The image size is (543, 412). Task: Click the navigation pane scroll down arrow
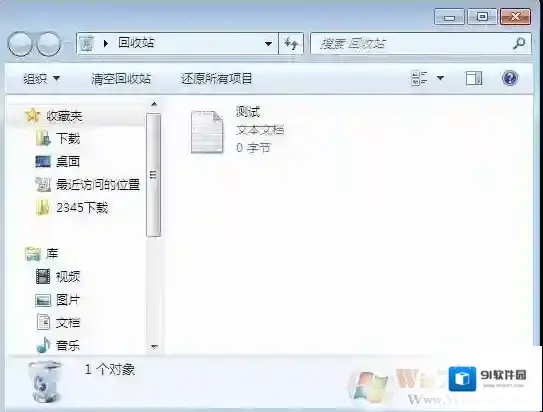tap(154, 346)
